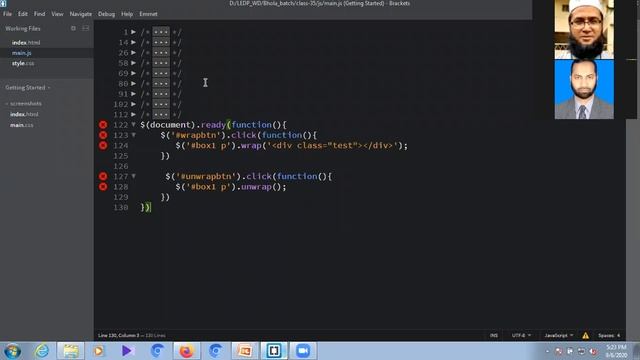Click the error icon on line 127
The height and width of the screenshot is (360, 640).
tap(103, 176)
